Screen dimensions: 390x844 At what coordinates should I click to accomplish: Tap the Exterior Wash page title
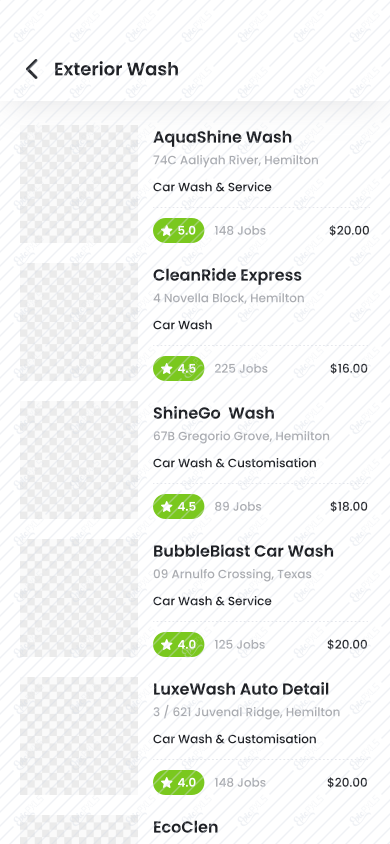[116, 69]
